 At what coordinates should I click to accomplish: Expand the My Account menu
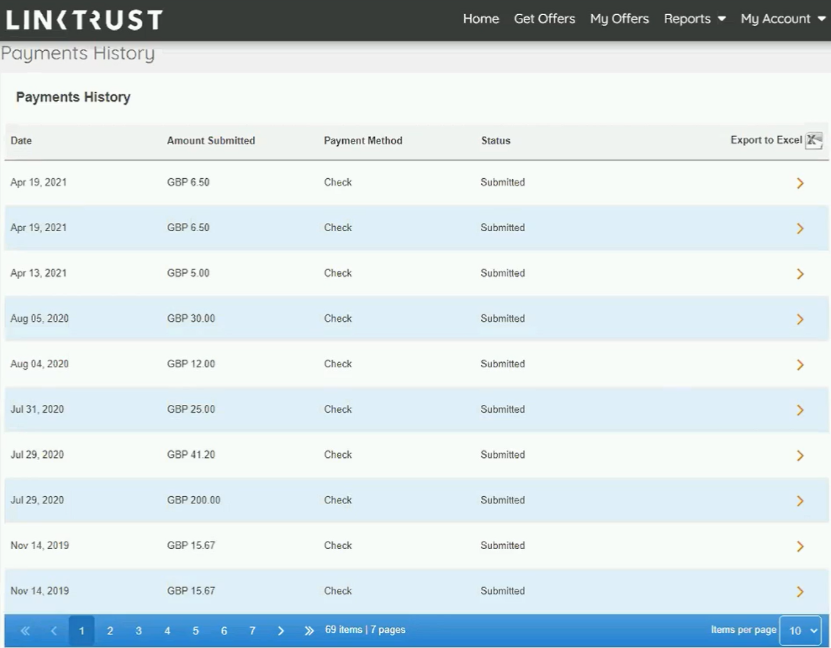point(783,19)
